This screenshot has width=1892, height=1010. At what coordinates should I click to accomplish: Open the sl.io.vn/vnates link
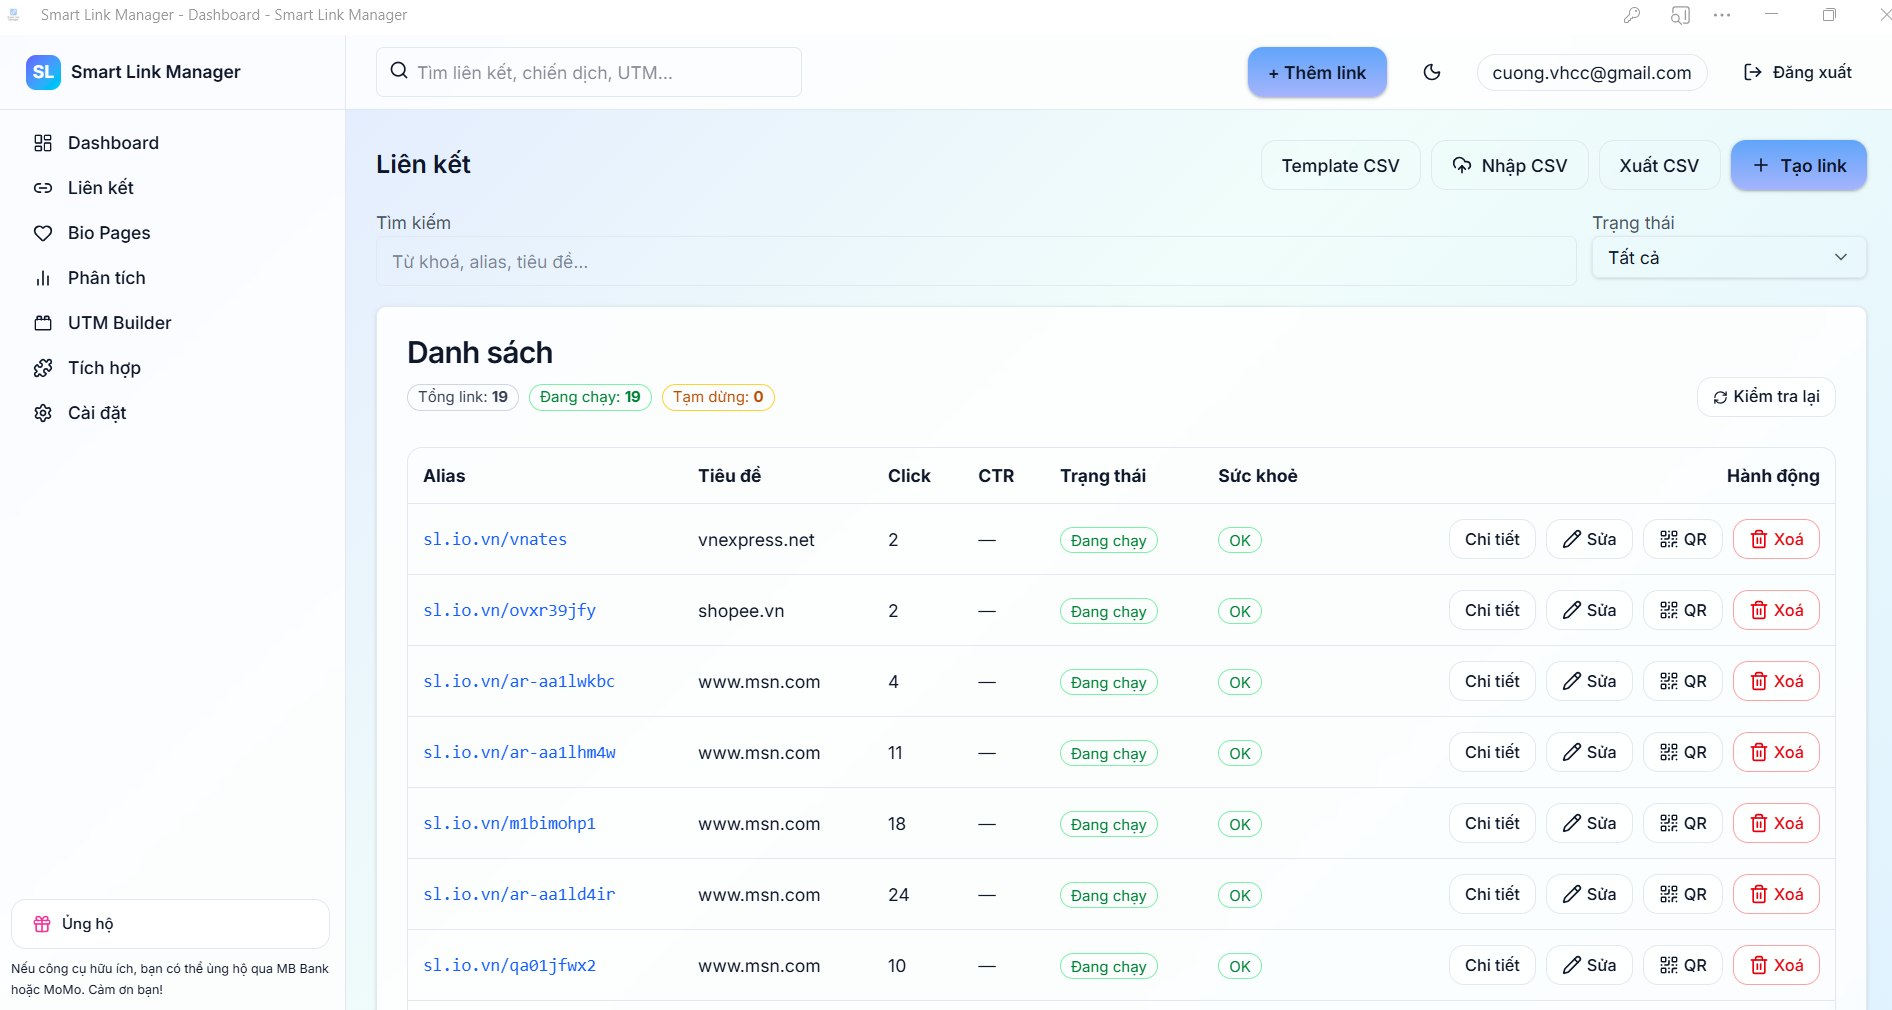[x=495, y=539]
